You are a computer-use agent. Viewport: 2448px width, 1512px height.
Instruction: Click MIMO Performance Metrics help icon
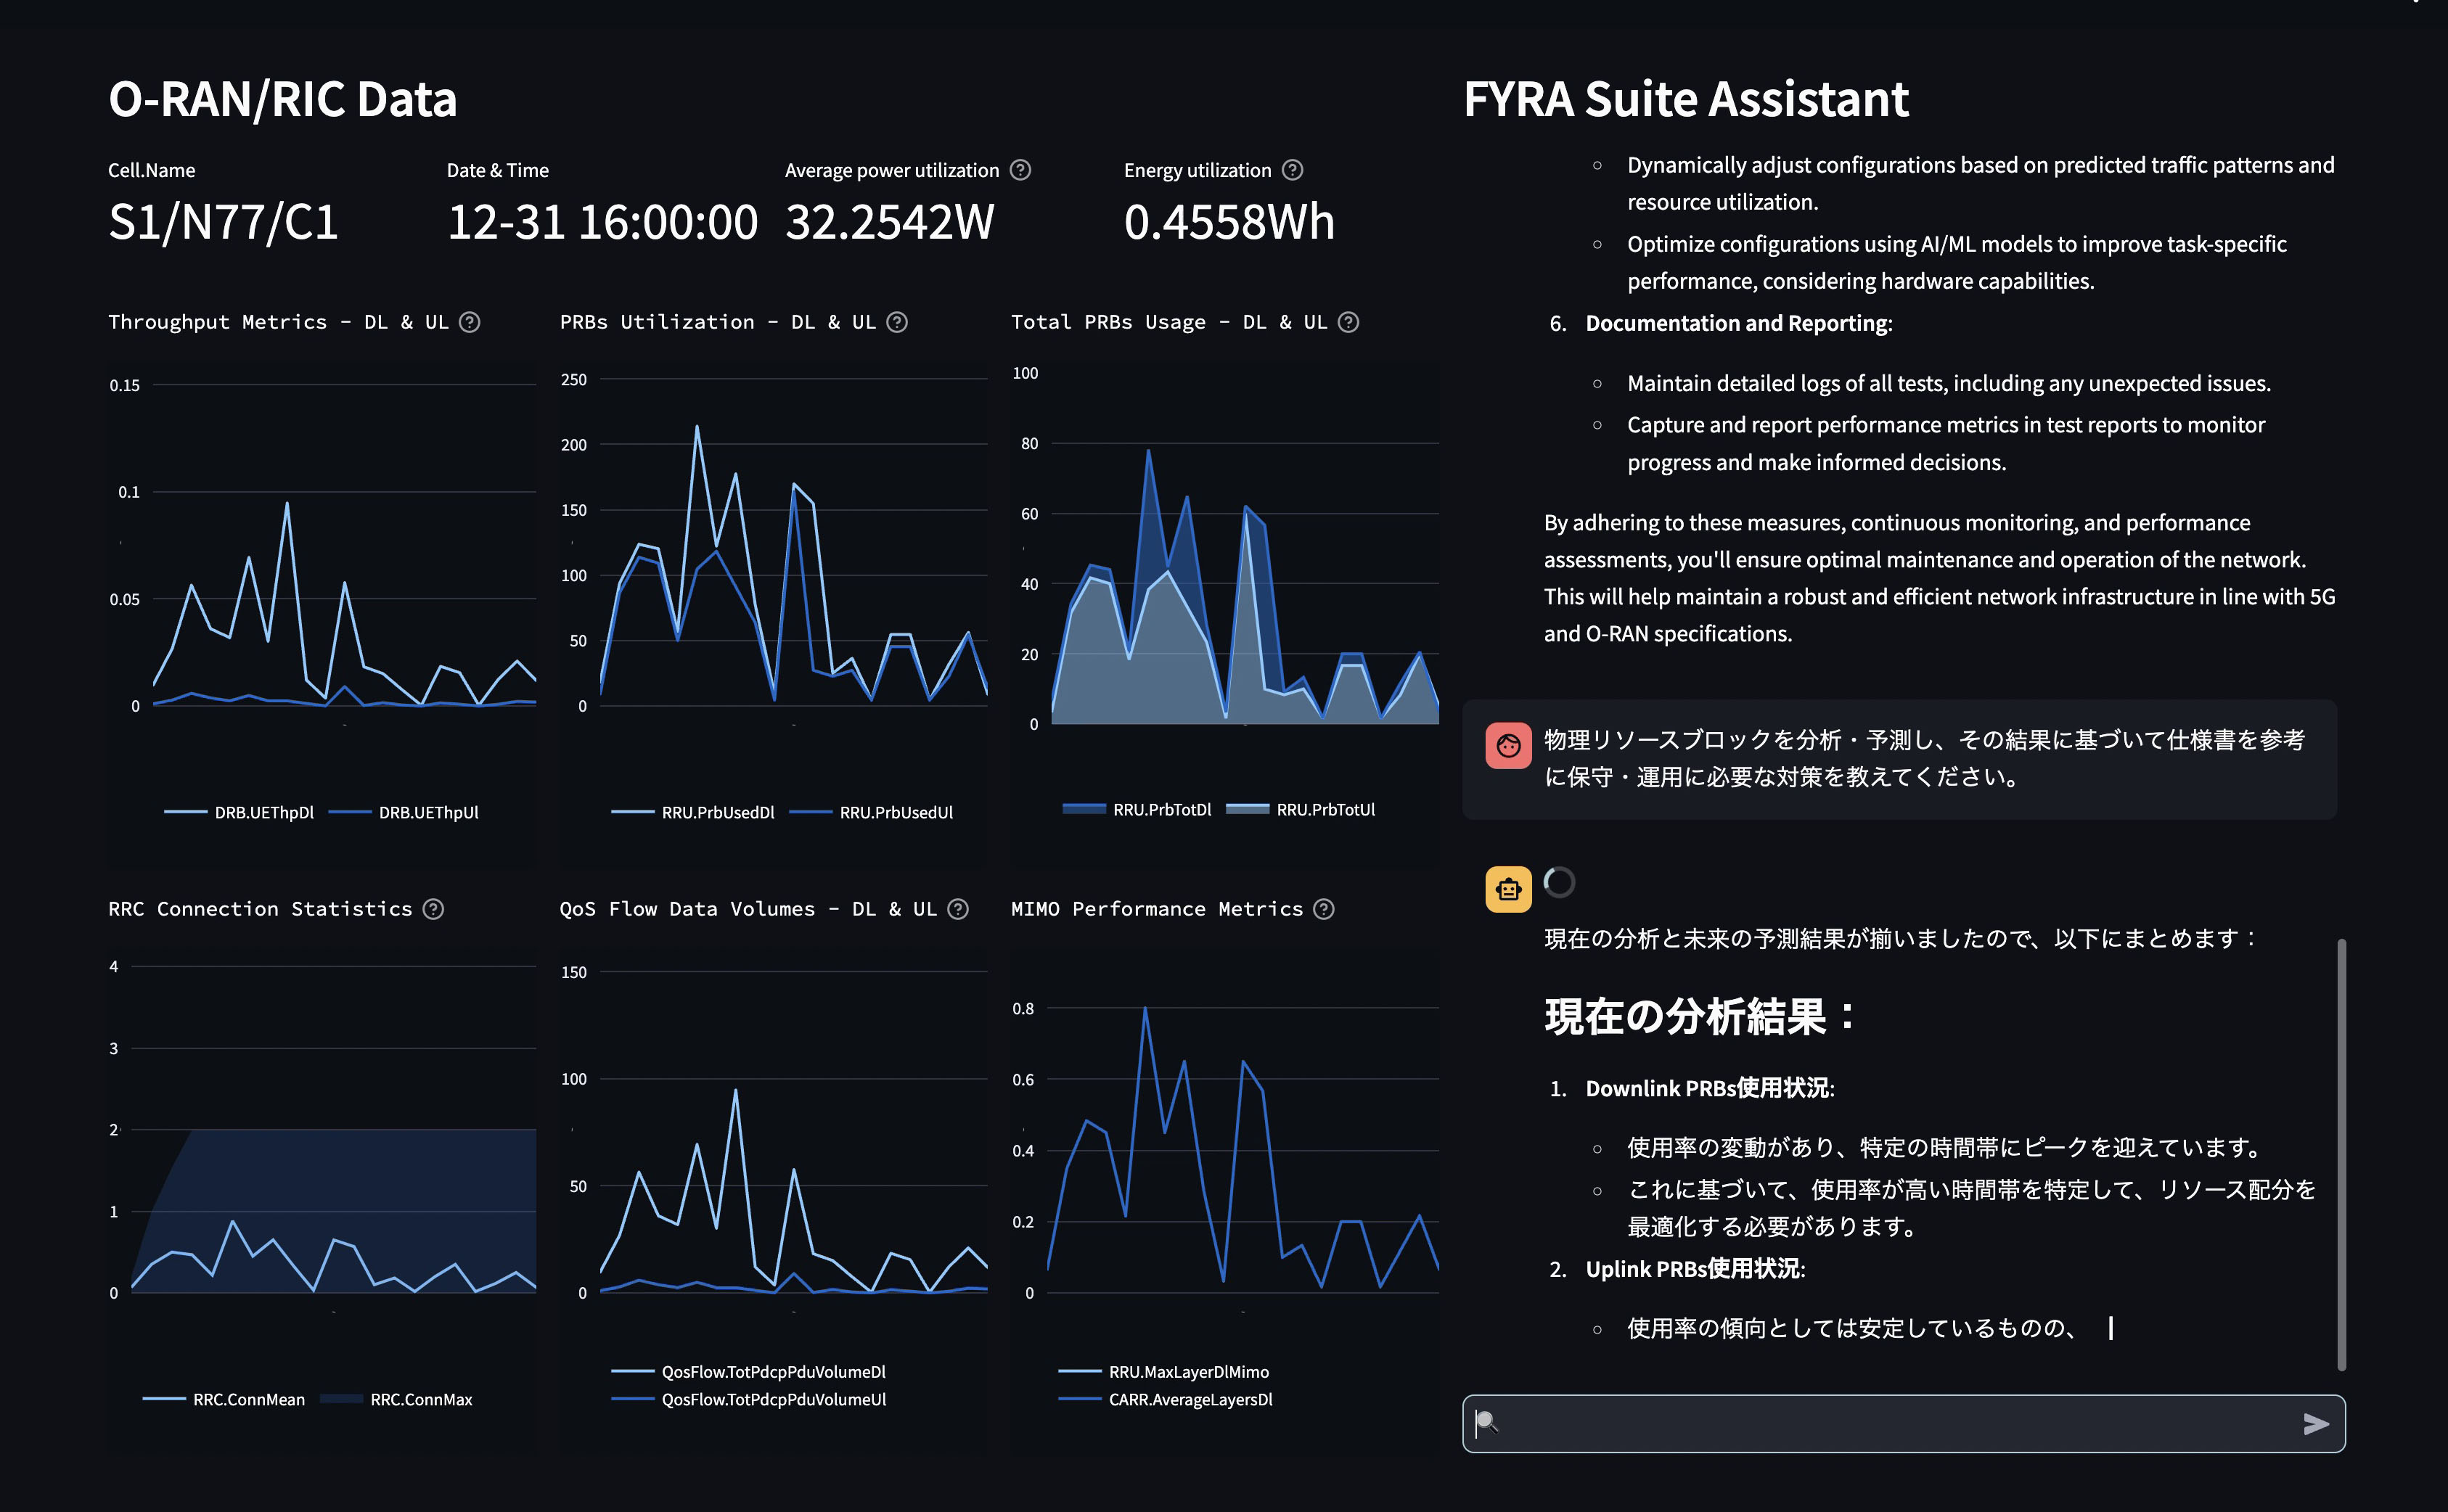click(x=1324, y=909)
